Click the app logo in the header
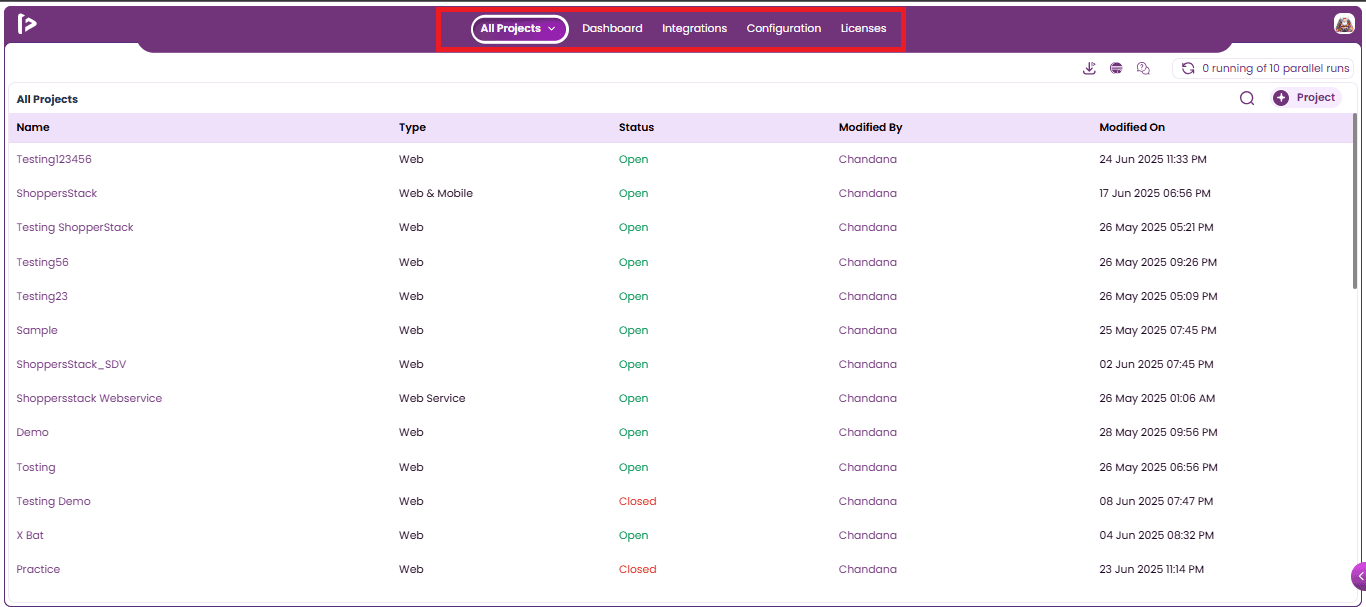Viewport: 1366px width, 607px height. tap(27, 24)
